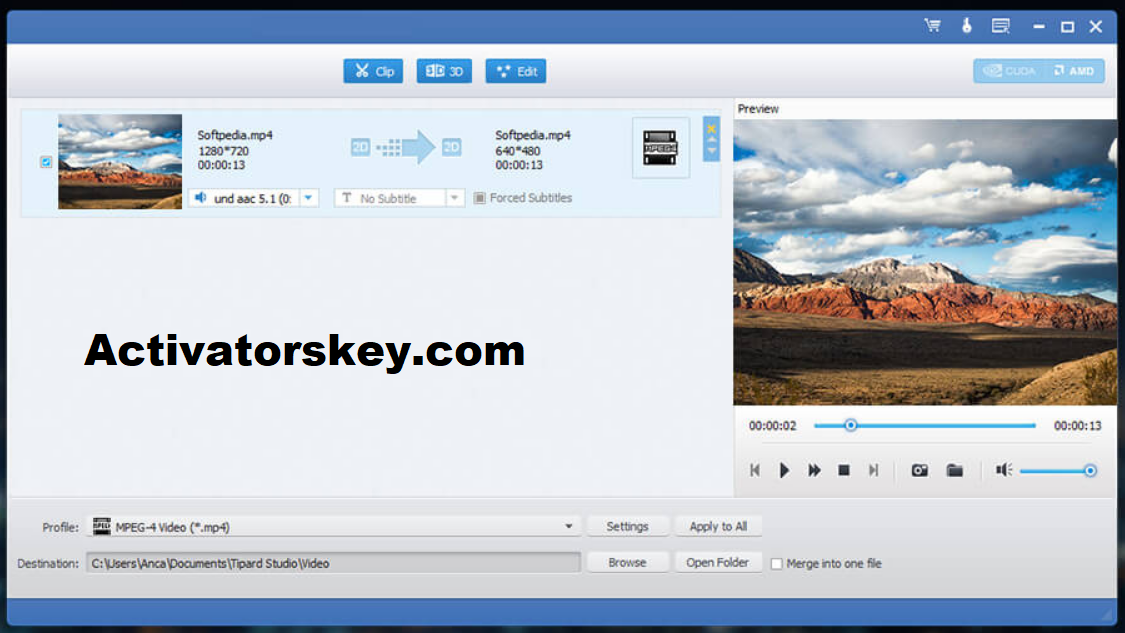Toggle AMD acceleration
The height and width of the screenshot is (633, 1125).
1075,71
